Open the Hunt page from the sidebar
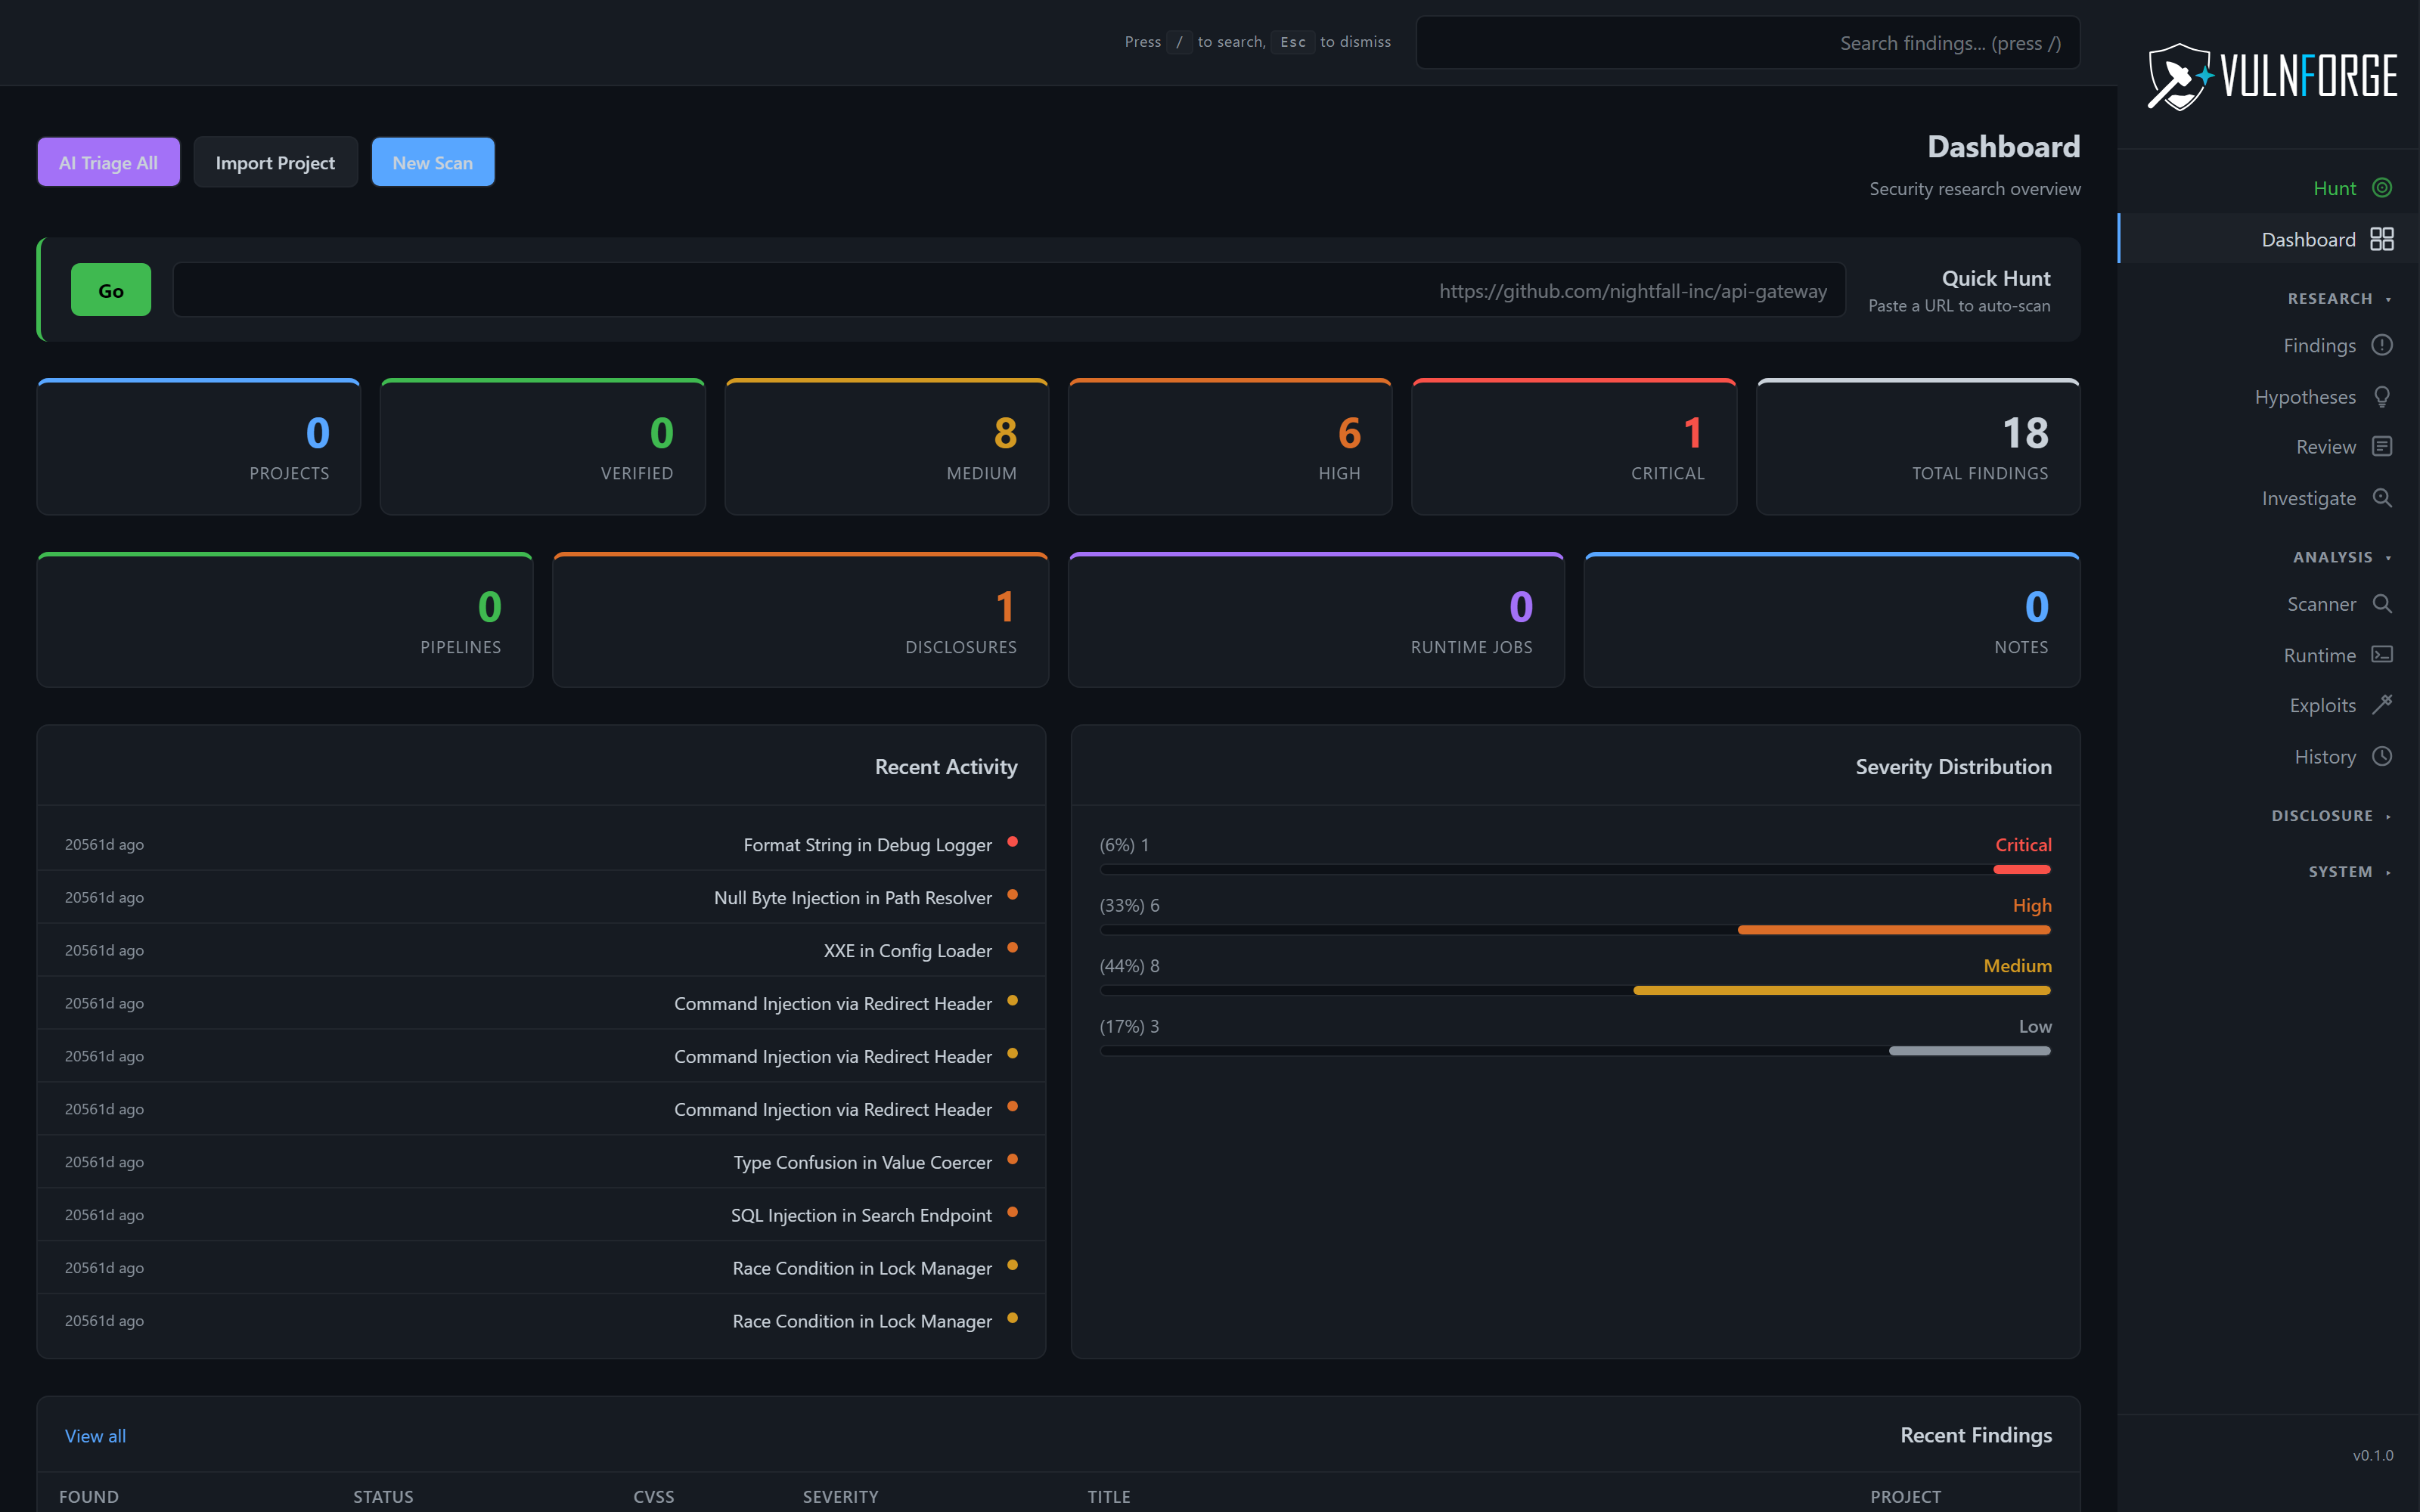Image resolution: width=2420 pixels, height=1512 pixels. pos(2334,188)
